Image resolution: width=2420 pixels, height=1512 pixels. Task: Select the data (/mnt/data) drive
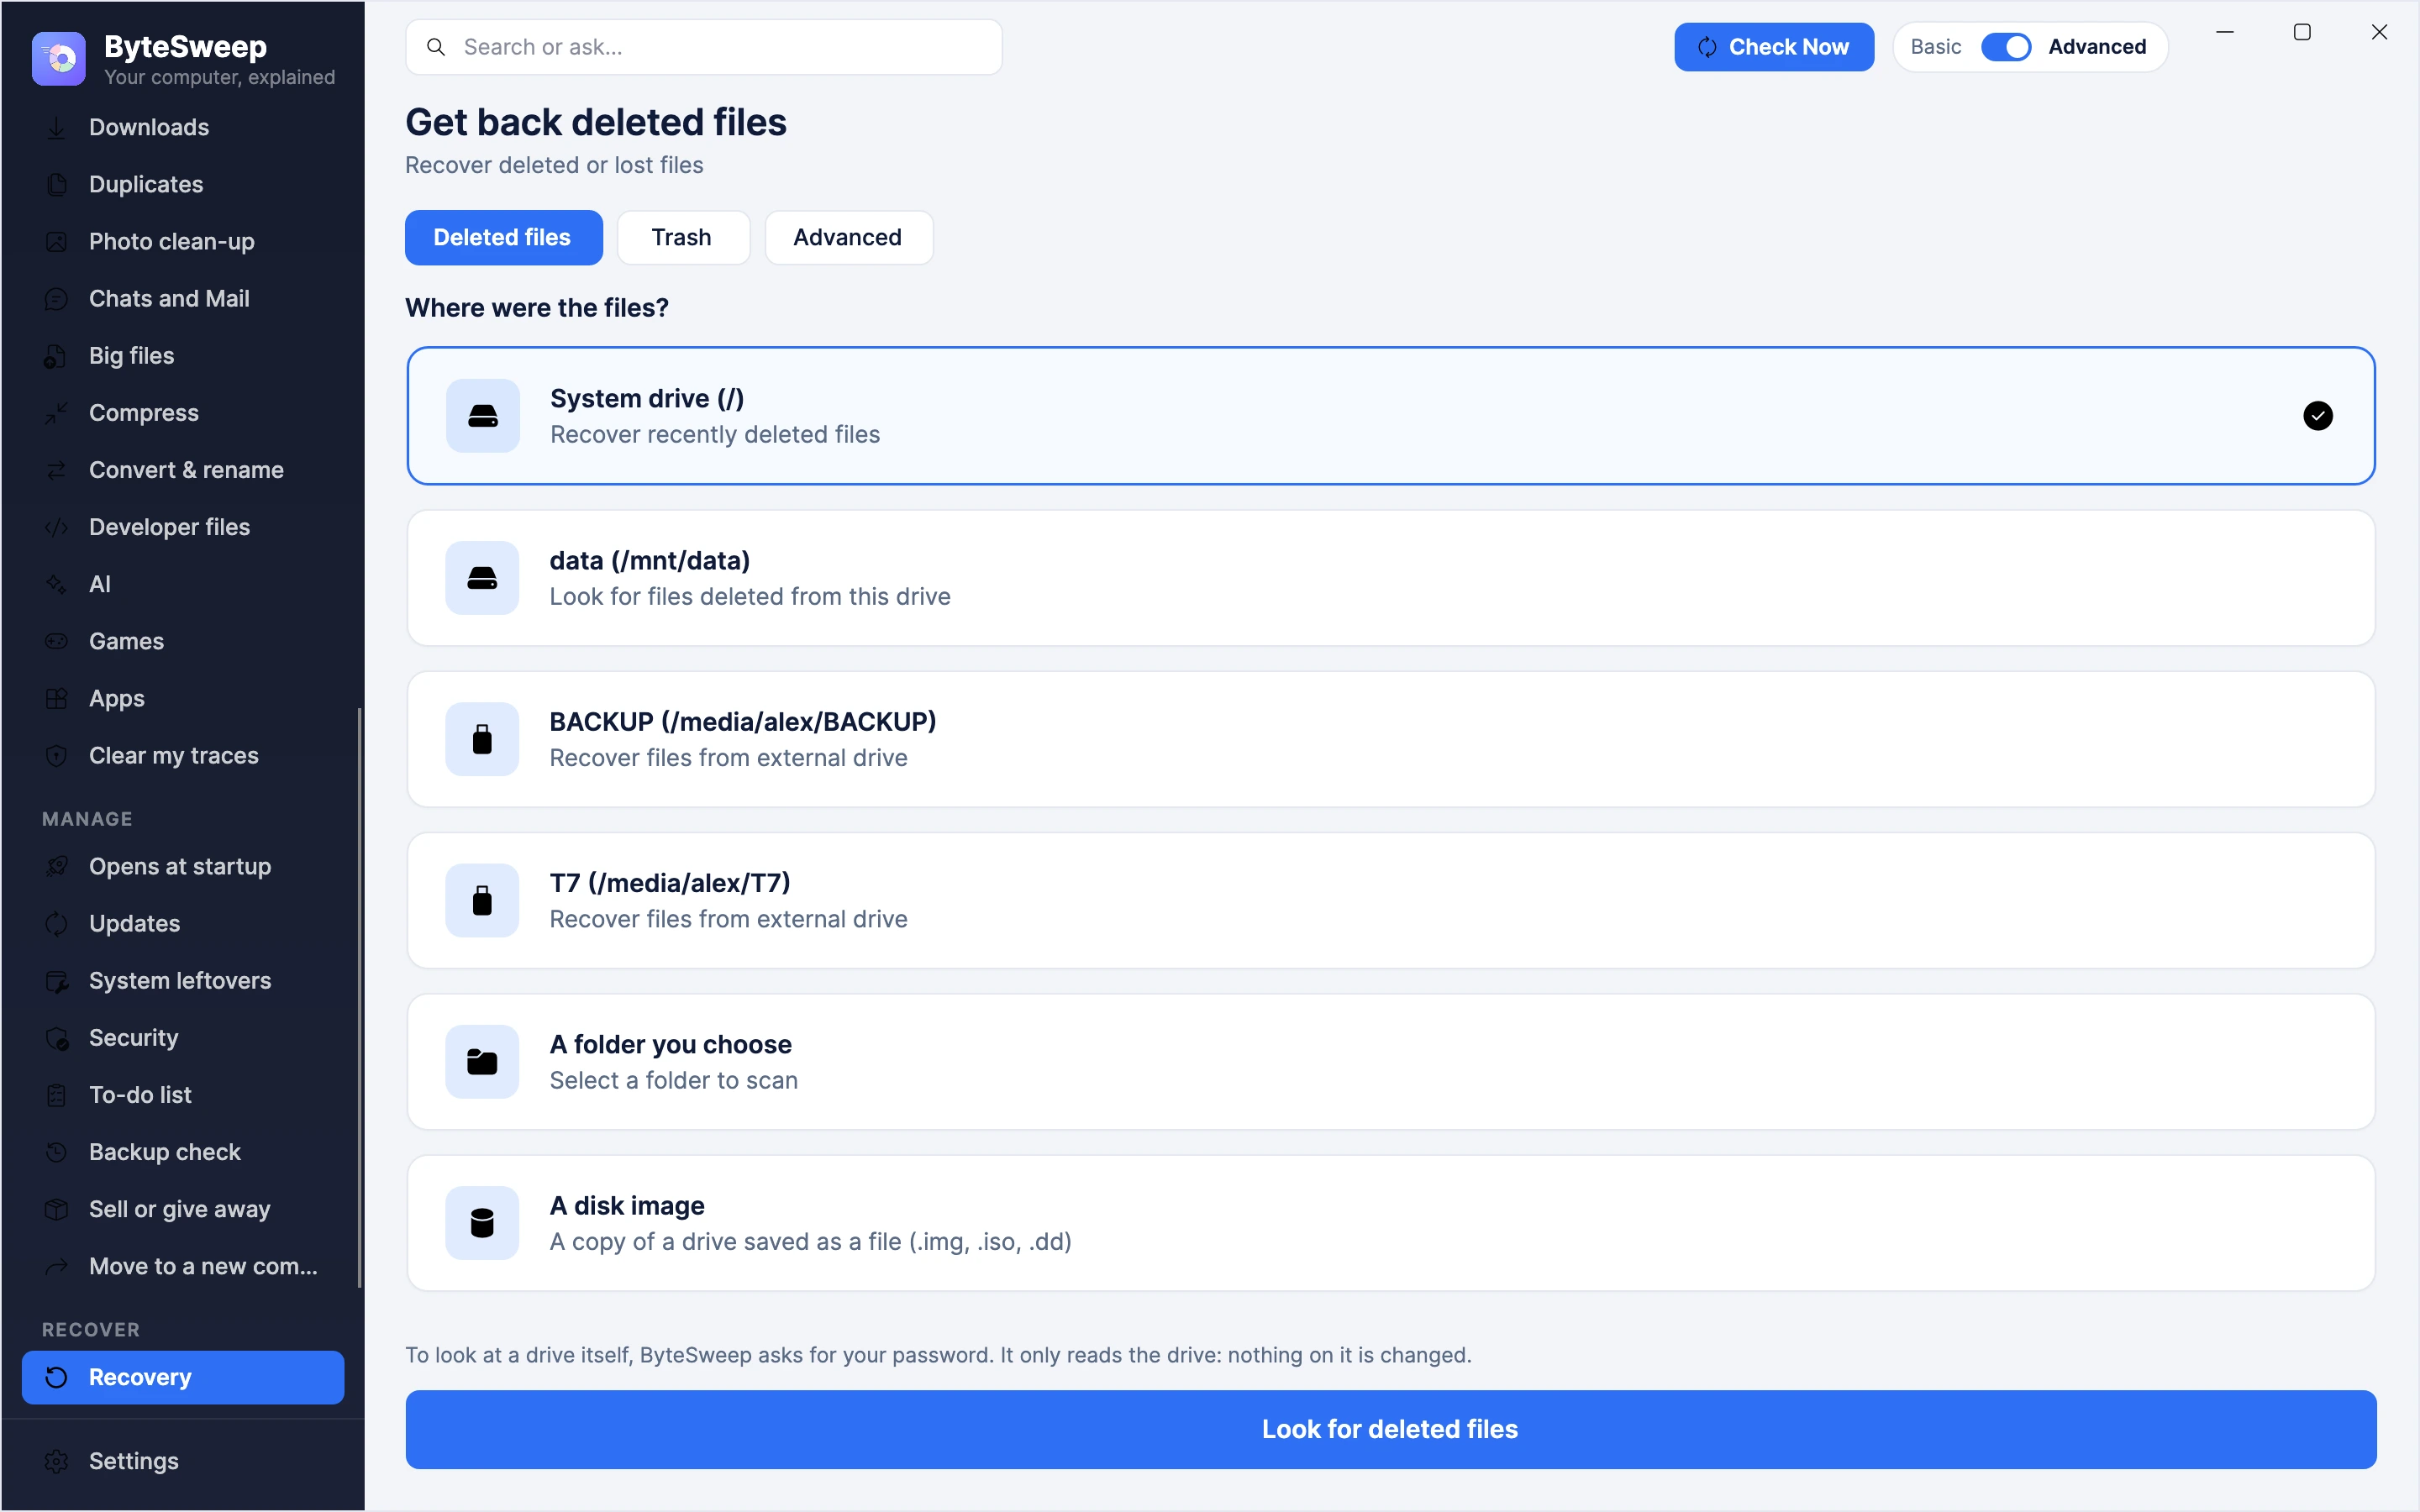pyautogui.click(x=1390, y=578)
